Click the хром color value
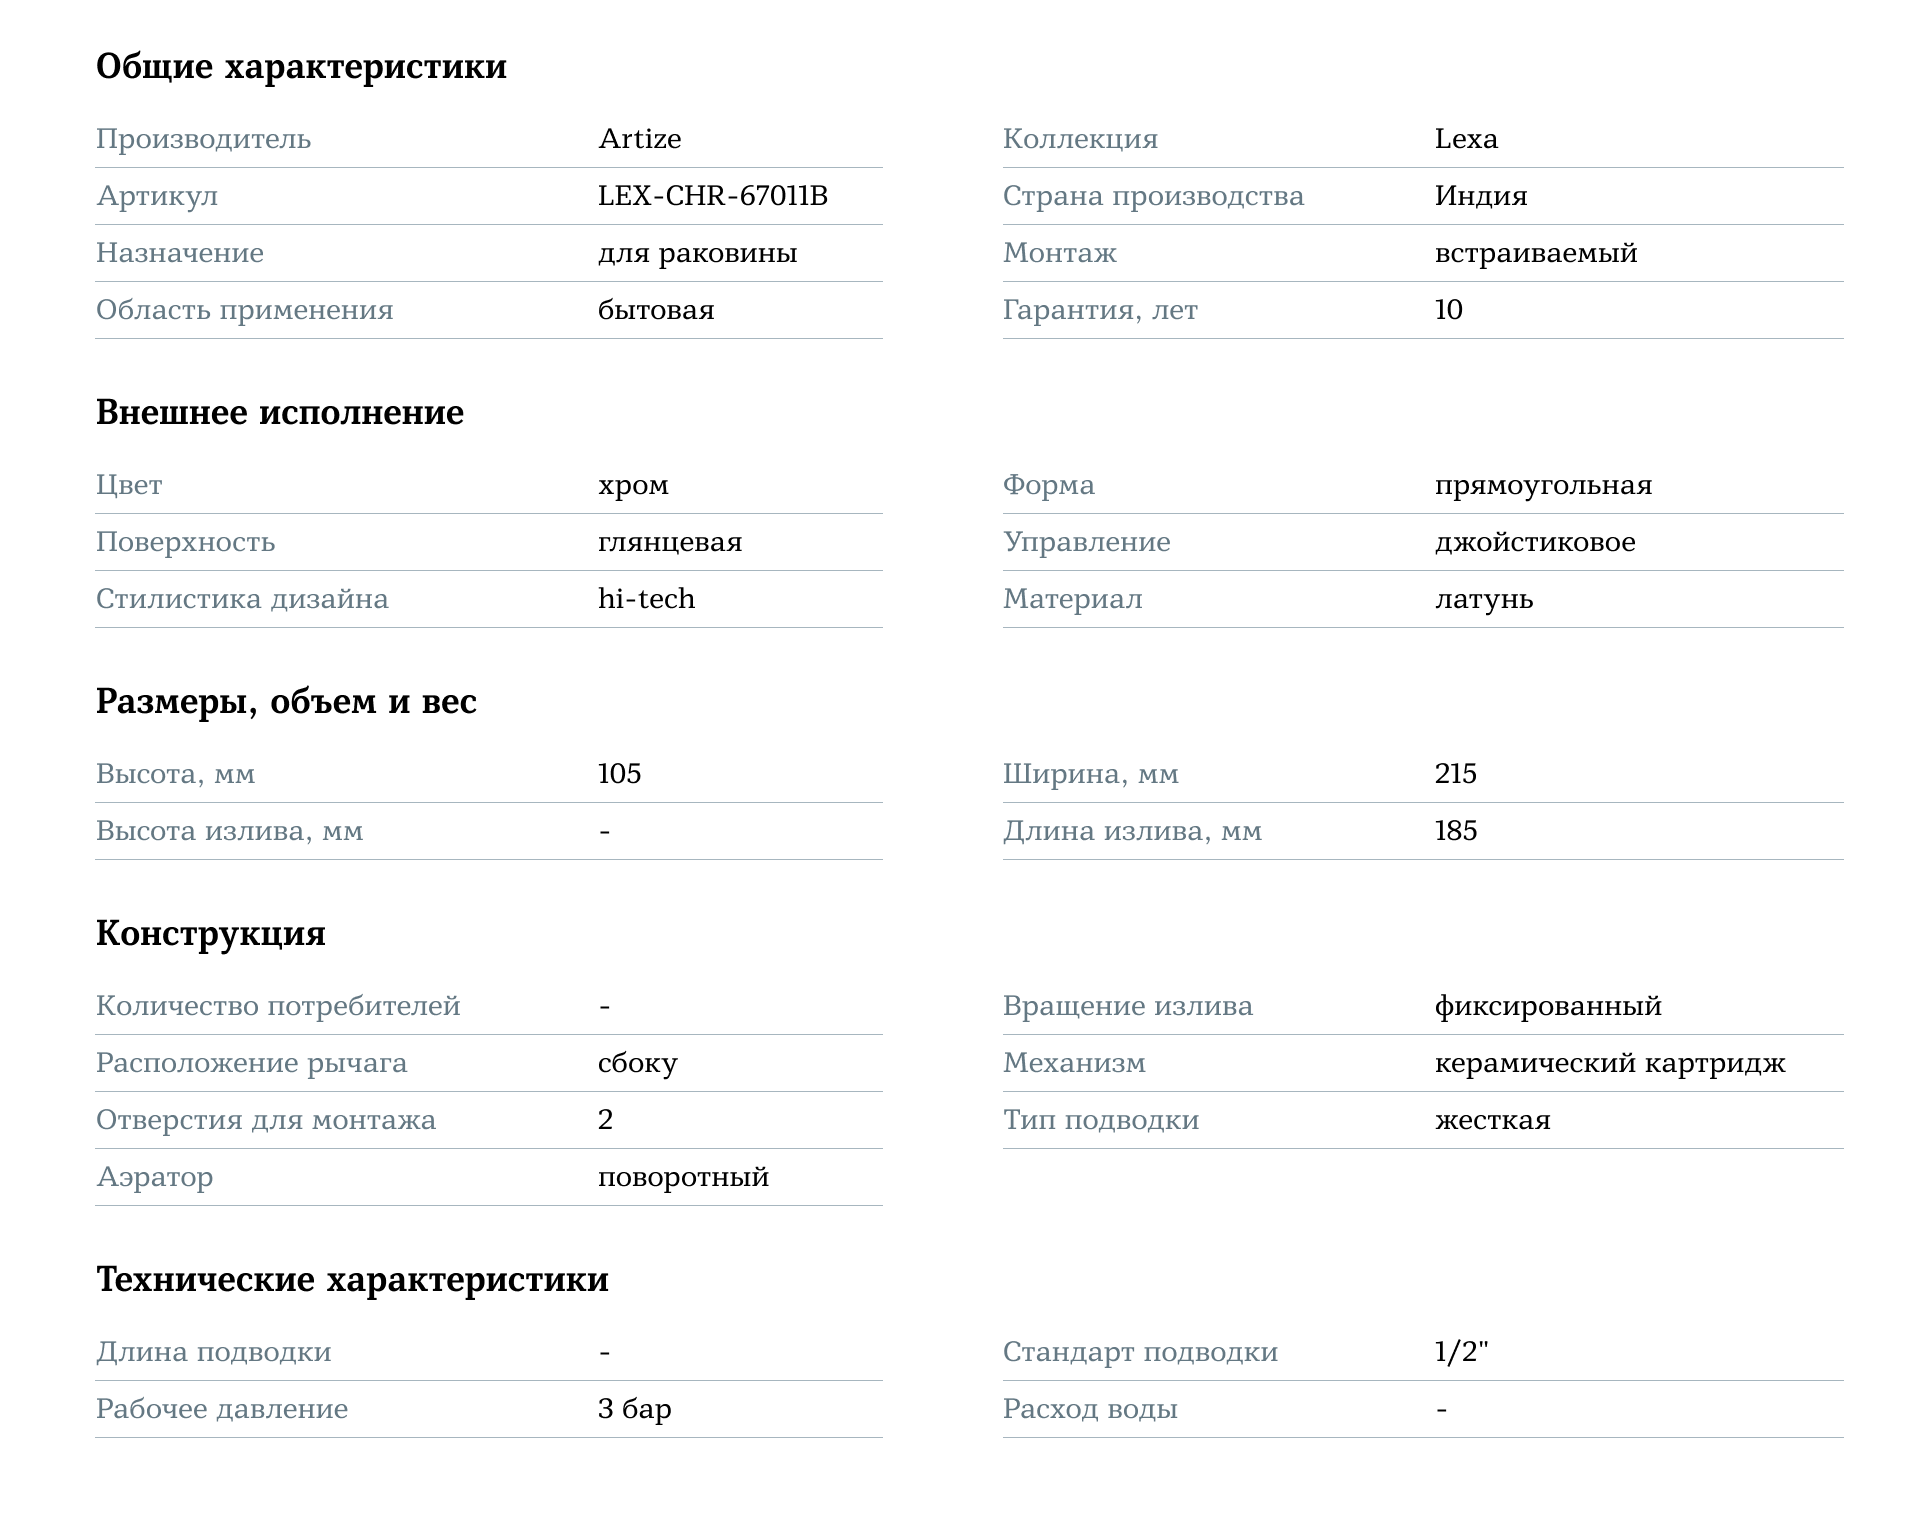1920x1532 pixels. (633, 486)
